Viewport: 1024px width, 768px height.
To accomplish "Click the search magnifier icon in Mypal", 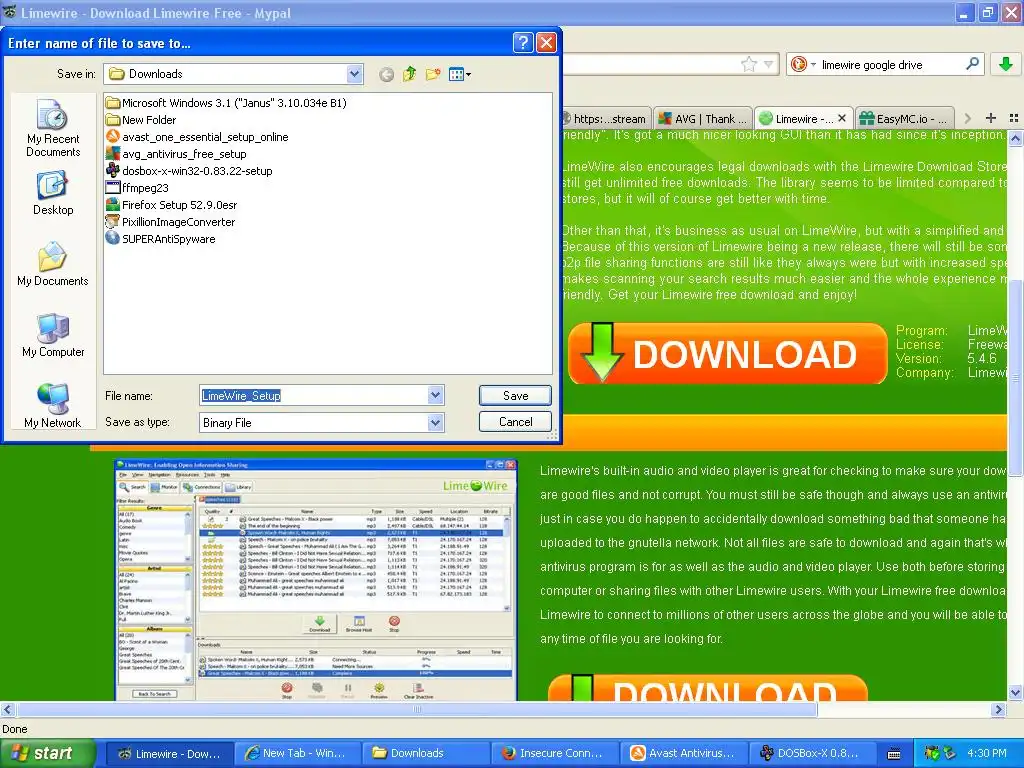I will 972,63.
